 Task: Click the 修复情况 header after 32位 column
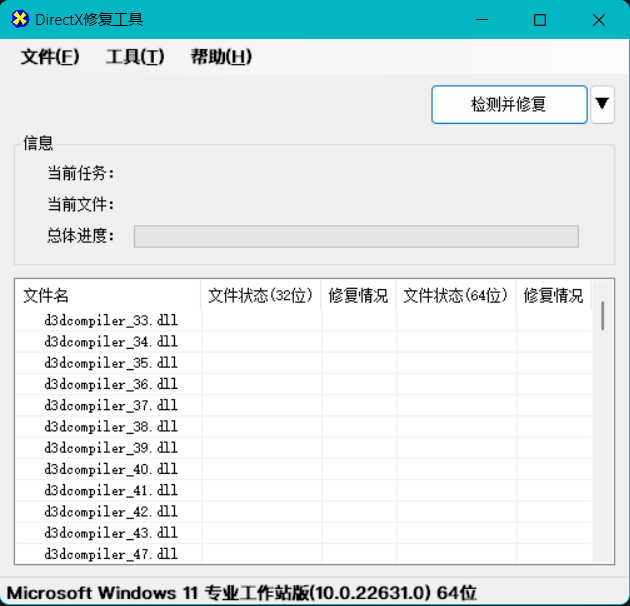(358, 296)
